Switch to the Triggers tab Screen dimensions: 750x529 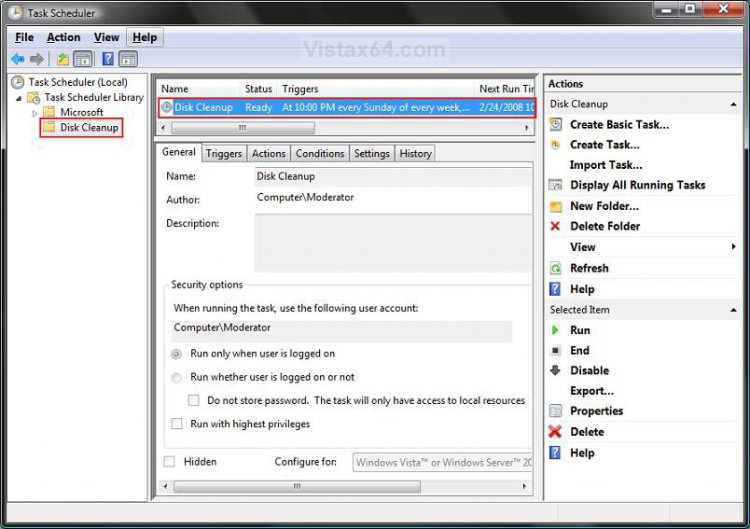[x=223, y=154]
